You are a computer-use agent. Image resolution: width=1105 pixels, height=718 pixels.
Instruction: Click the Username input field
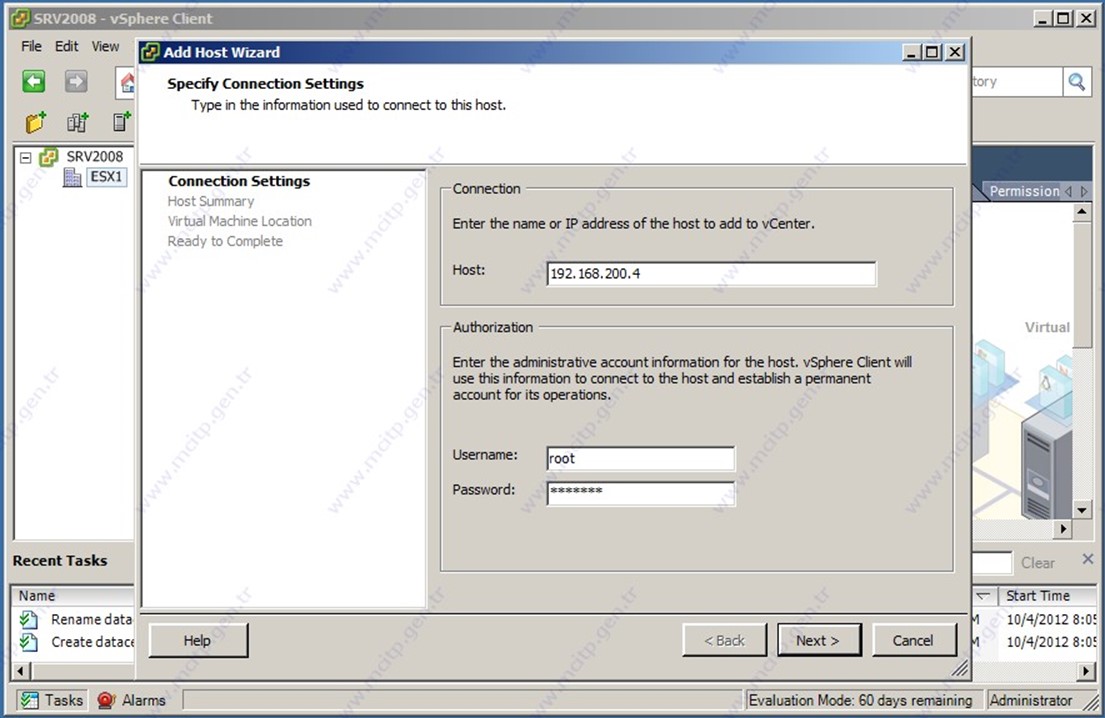click(x=641, y=458)
